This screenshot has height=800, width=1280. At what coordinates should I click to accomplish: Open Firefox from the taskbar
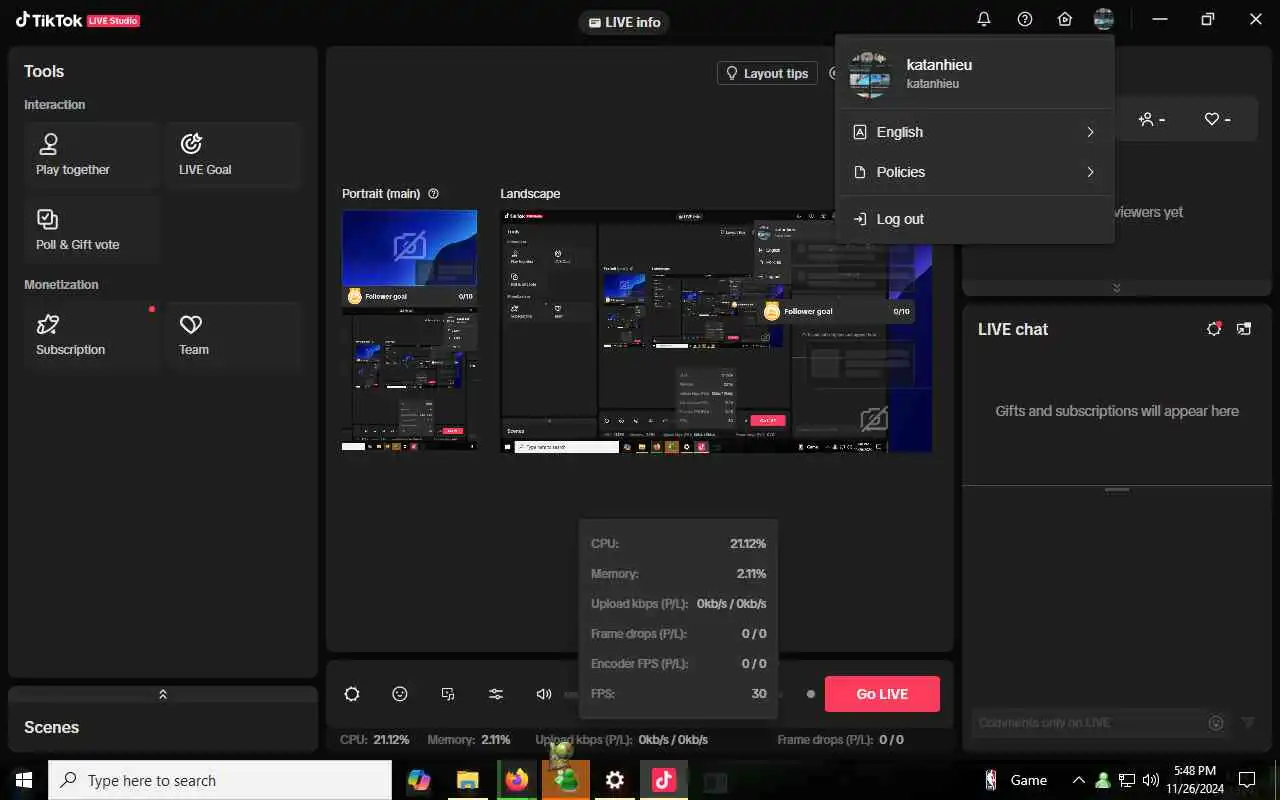(x=517, y=780)
